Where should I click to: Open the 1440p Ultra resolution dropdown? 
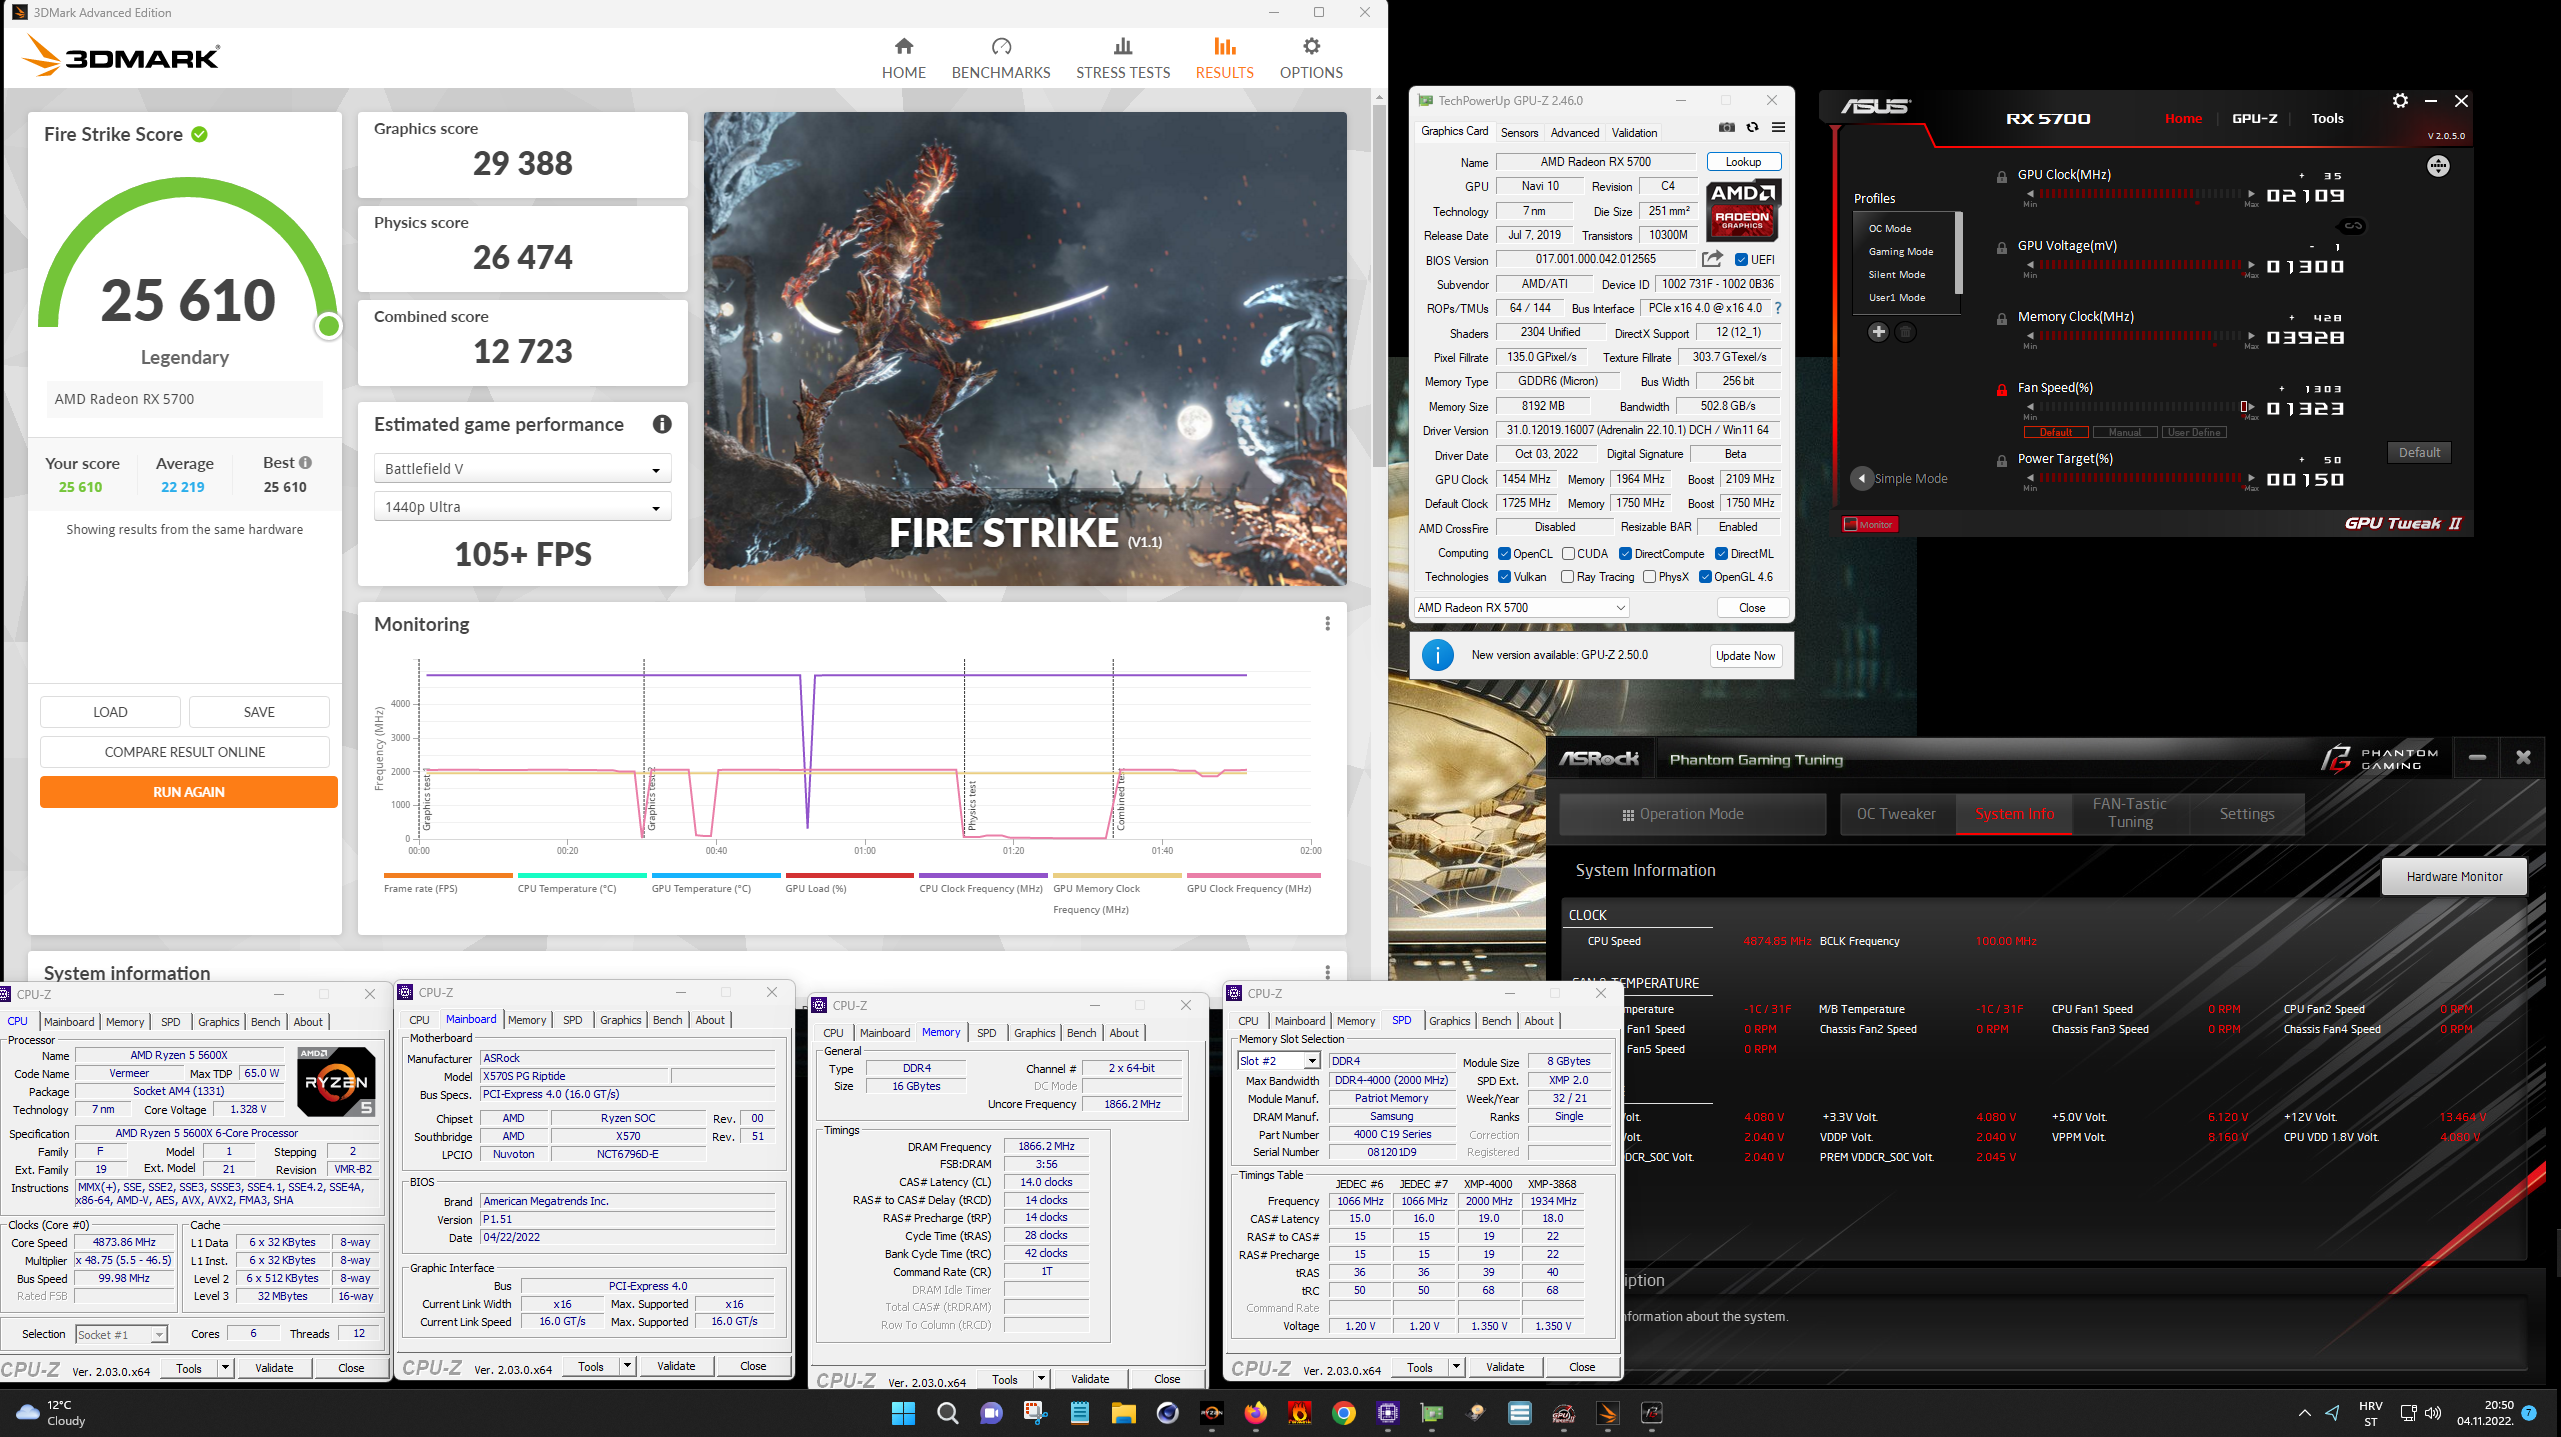tap(522, 507)
